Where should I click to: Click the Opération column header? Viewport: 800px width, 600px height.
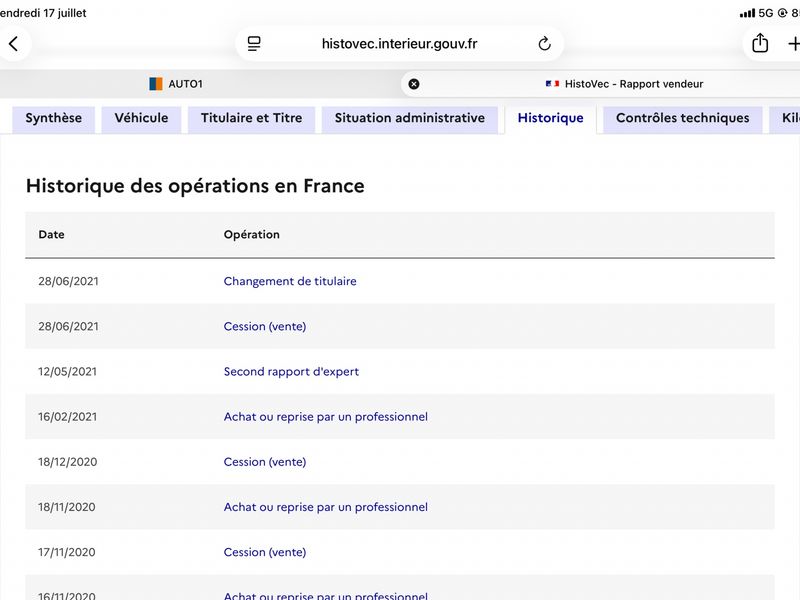point(252,235)
